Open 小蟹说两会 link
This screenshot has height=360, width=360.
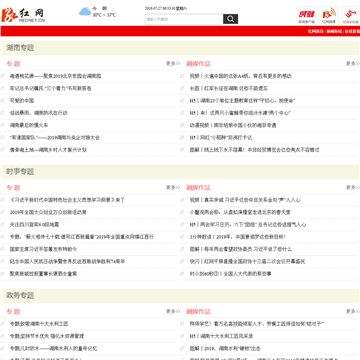[240, 212]
